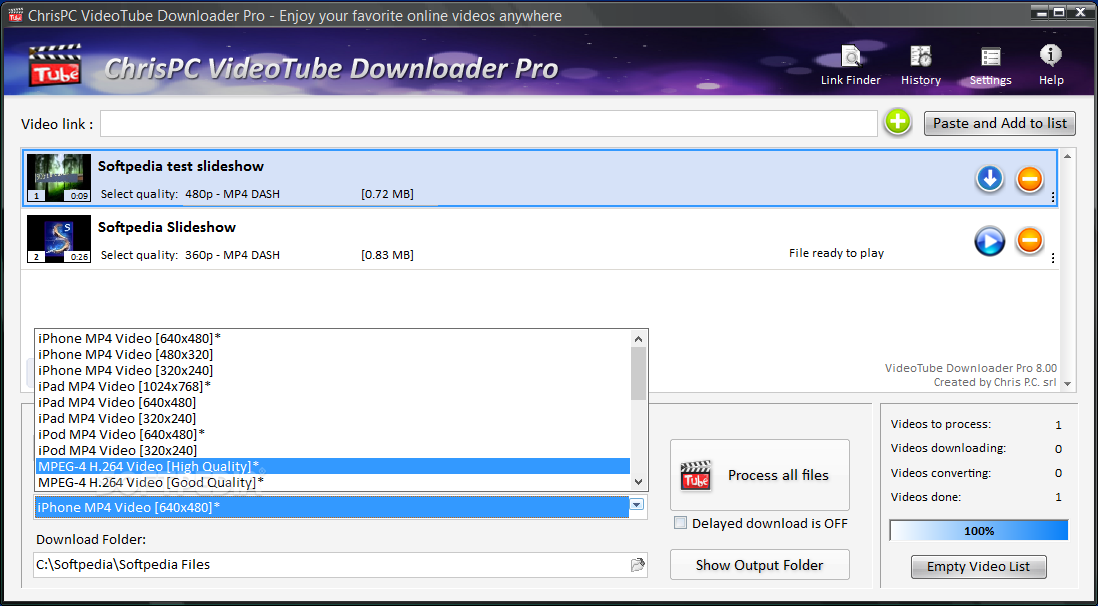Select iPad MP4 Video [320x240] option

point(333,419)
